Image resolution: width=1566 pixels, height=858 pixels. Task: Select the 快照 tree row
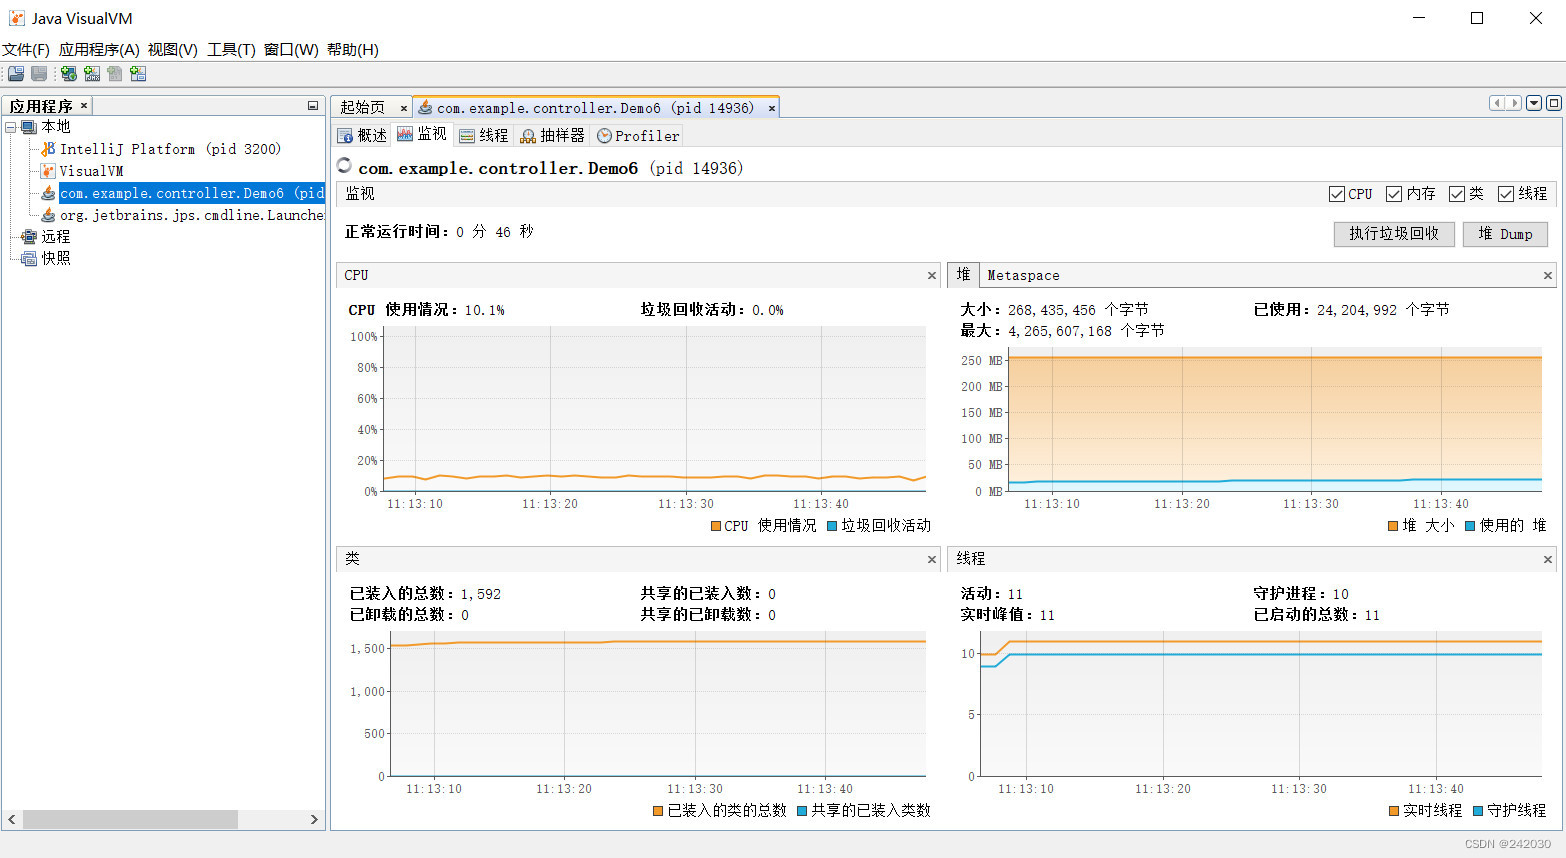tap(55, 258)
